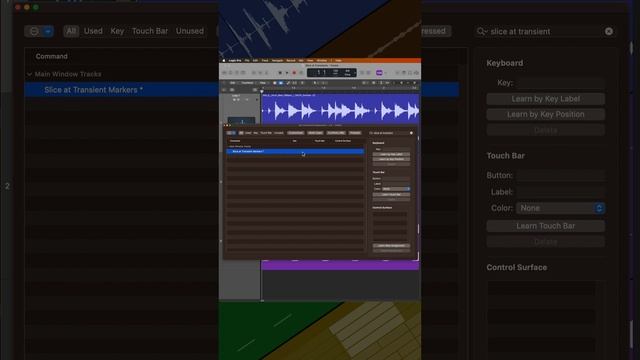Clear the search field with the X icon
Screen dimensions: 640x360
click(609, 31)
